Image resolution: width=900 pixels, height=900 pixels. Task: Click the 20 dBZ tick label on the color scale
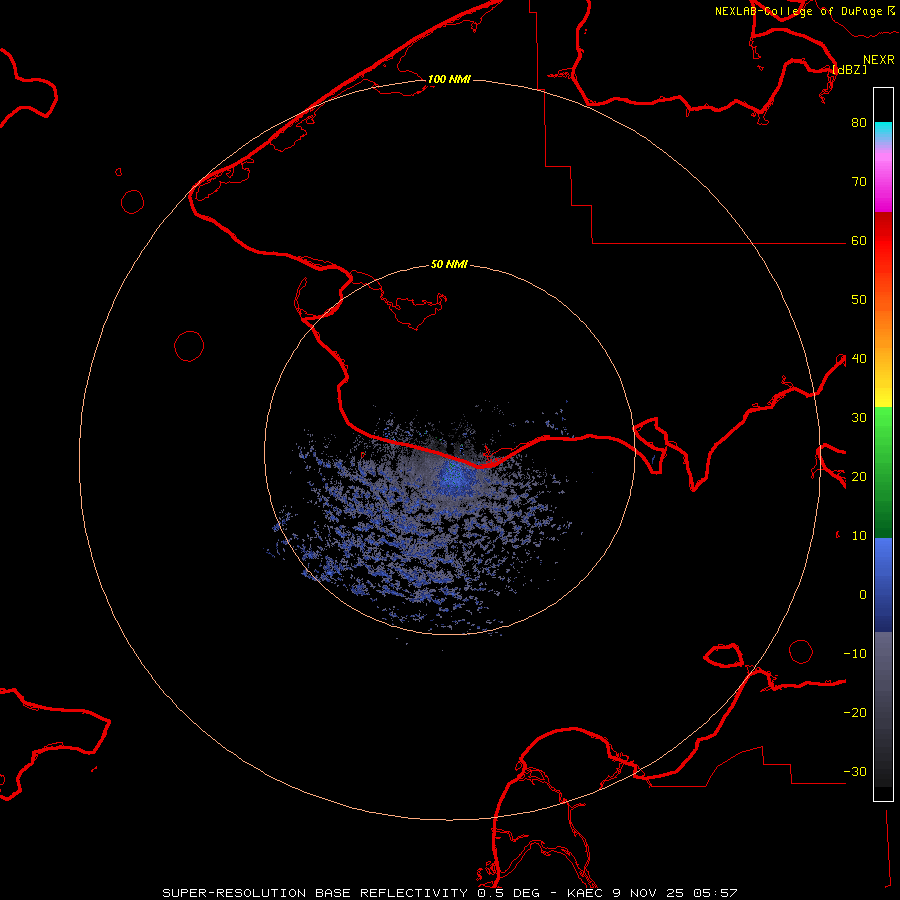click(859, 476)
